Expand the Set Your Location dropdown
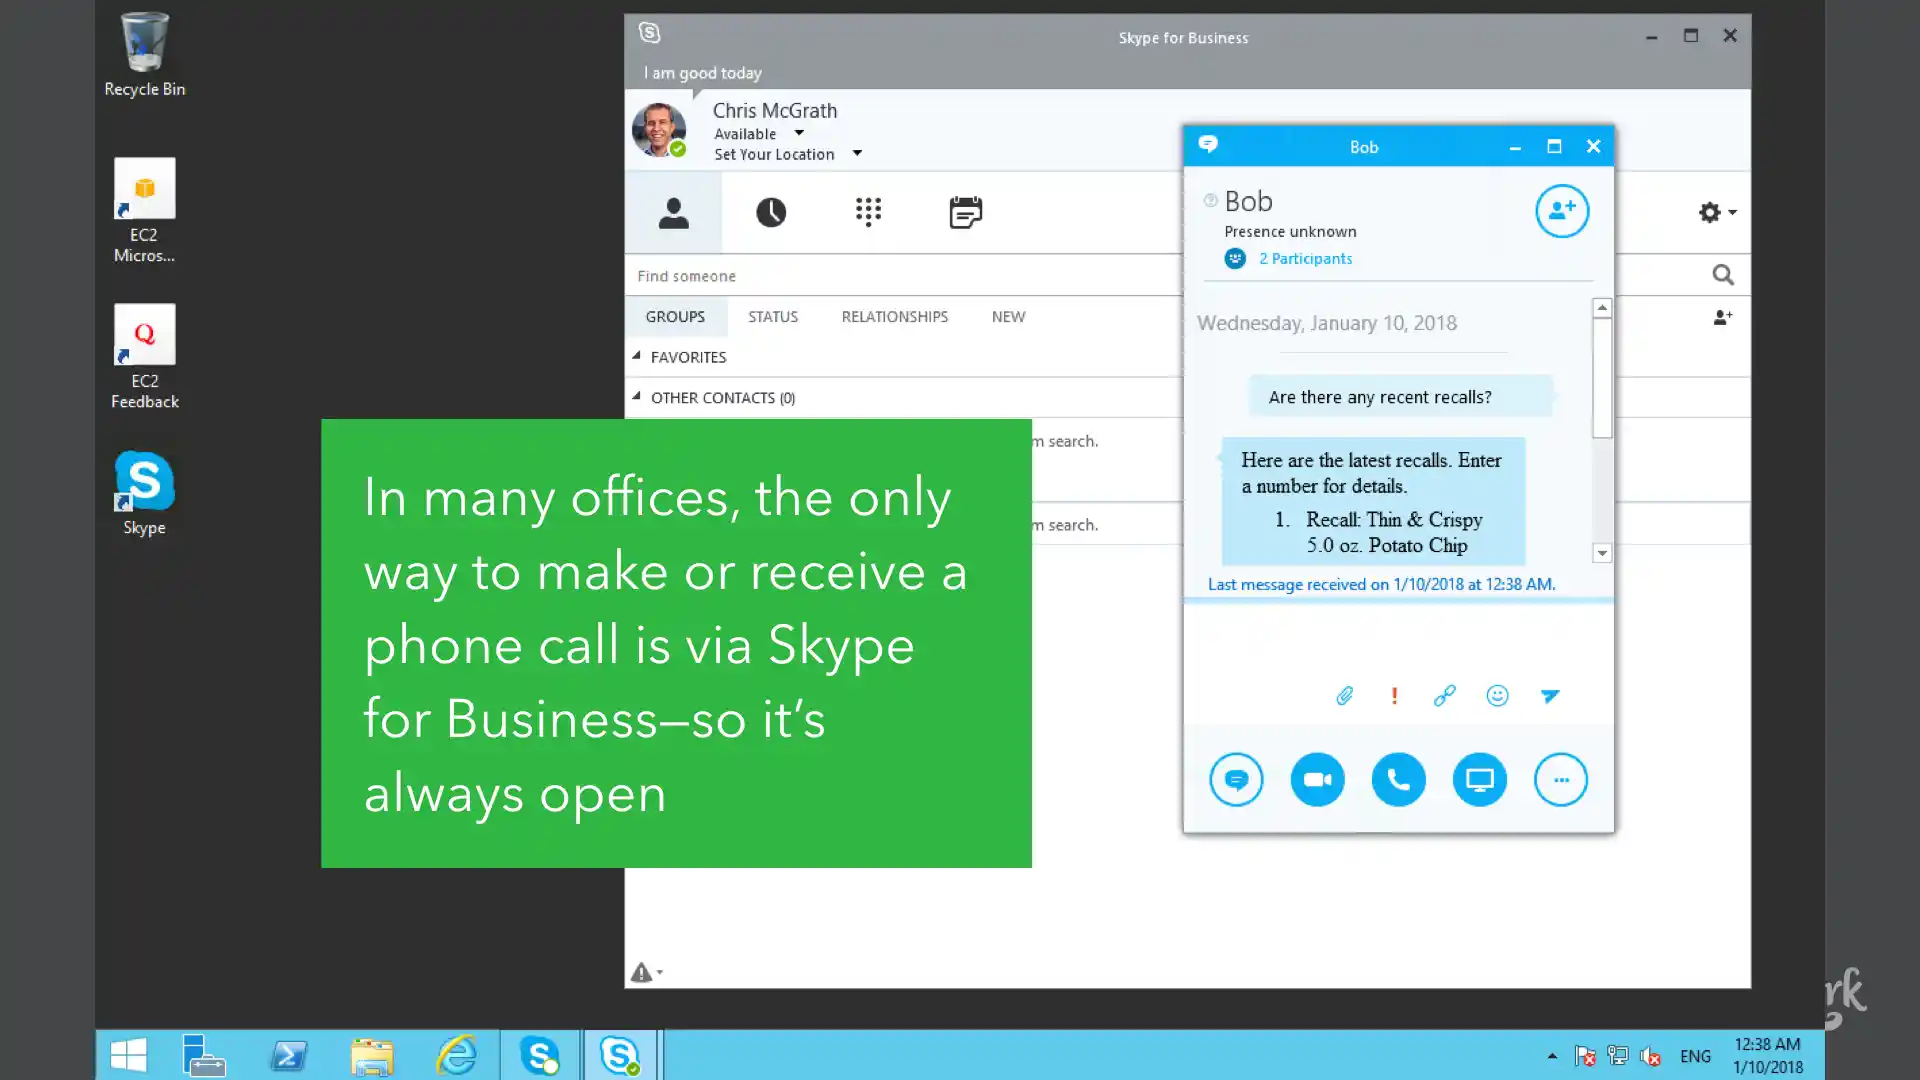1920x1080 pixels. 857,154
